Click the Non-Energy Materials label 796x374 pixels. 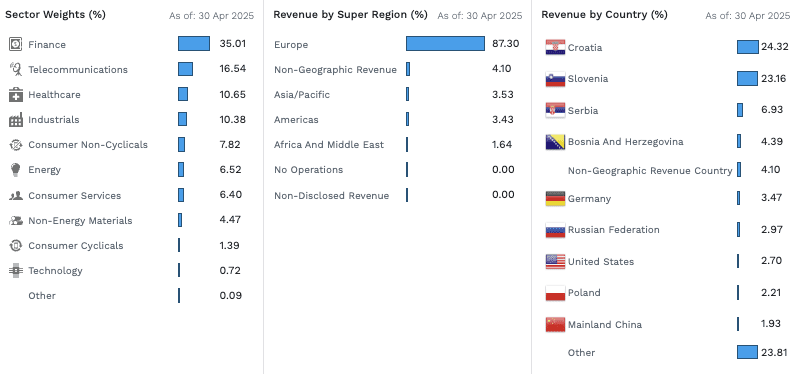(x=80, y=221)
